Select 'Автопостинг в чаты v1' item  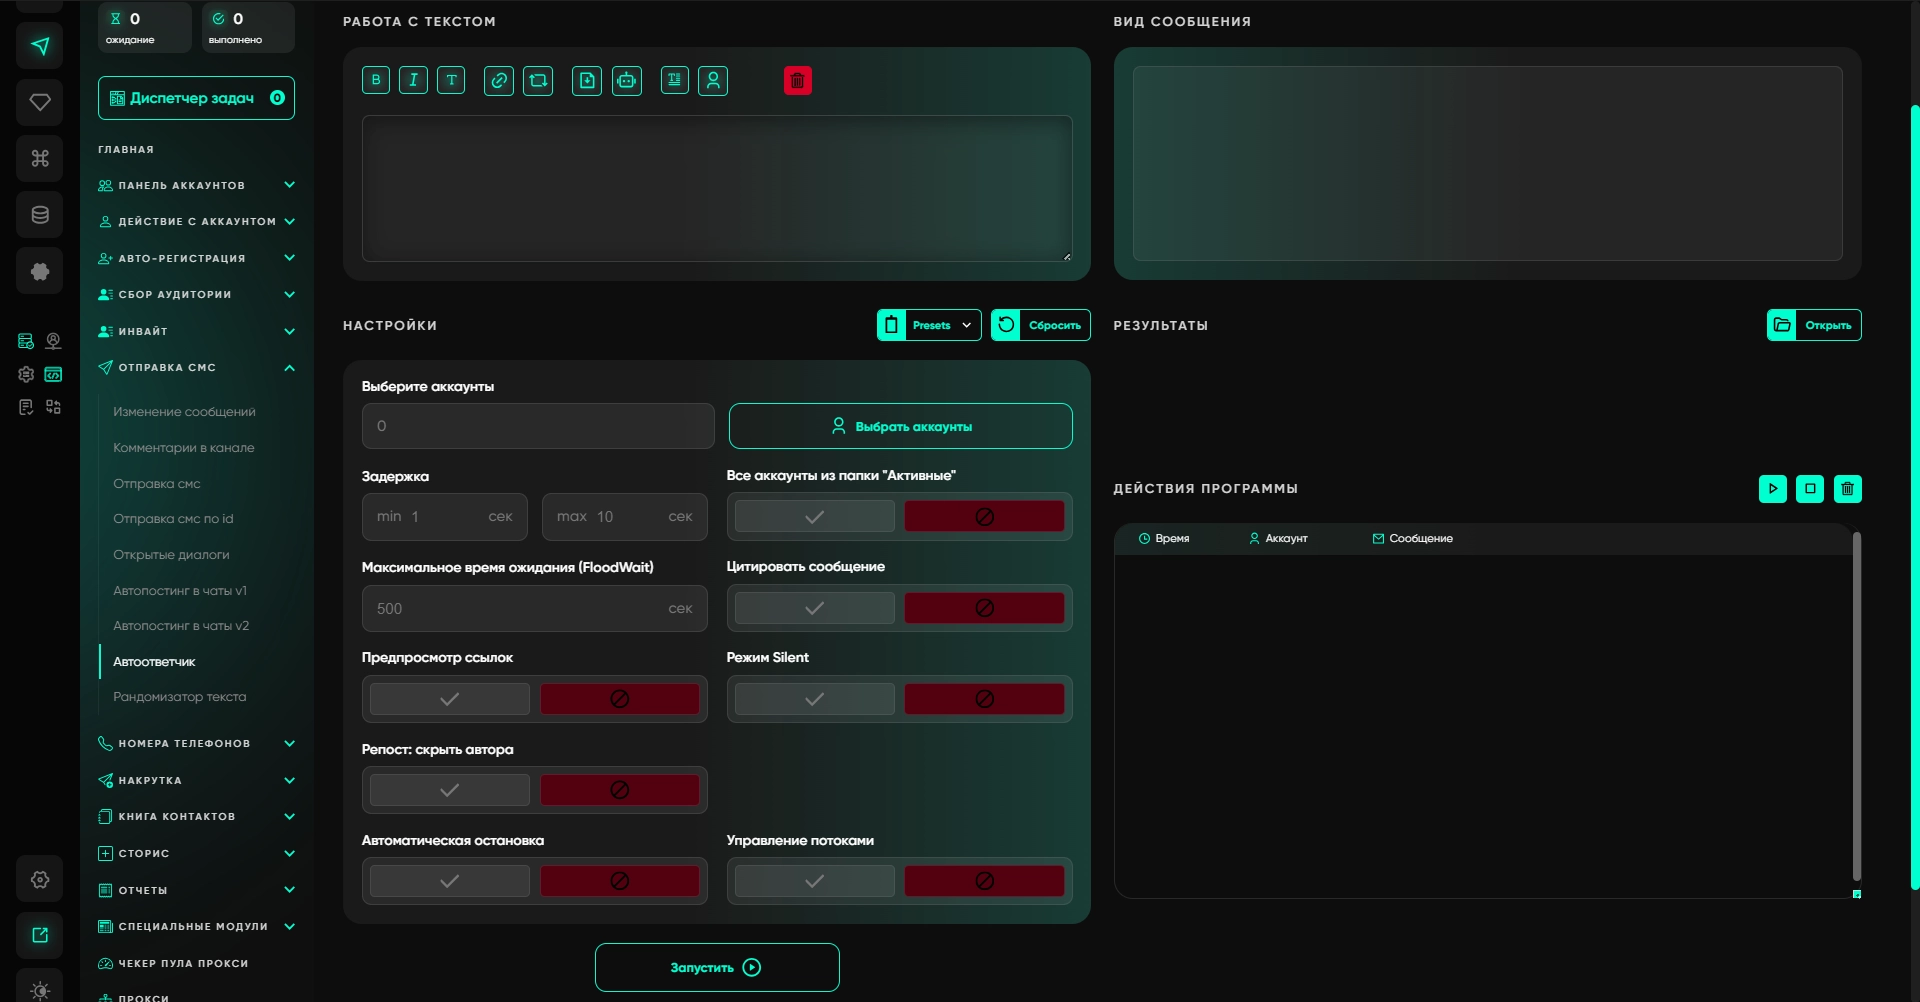180,591
